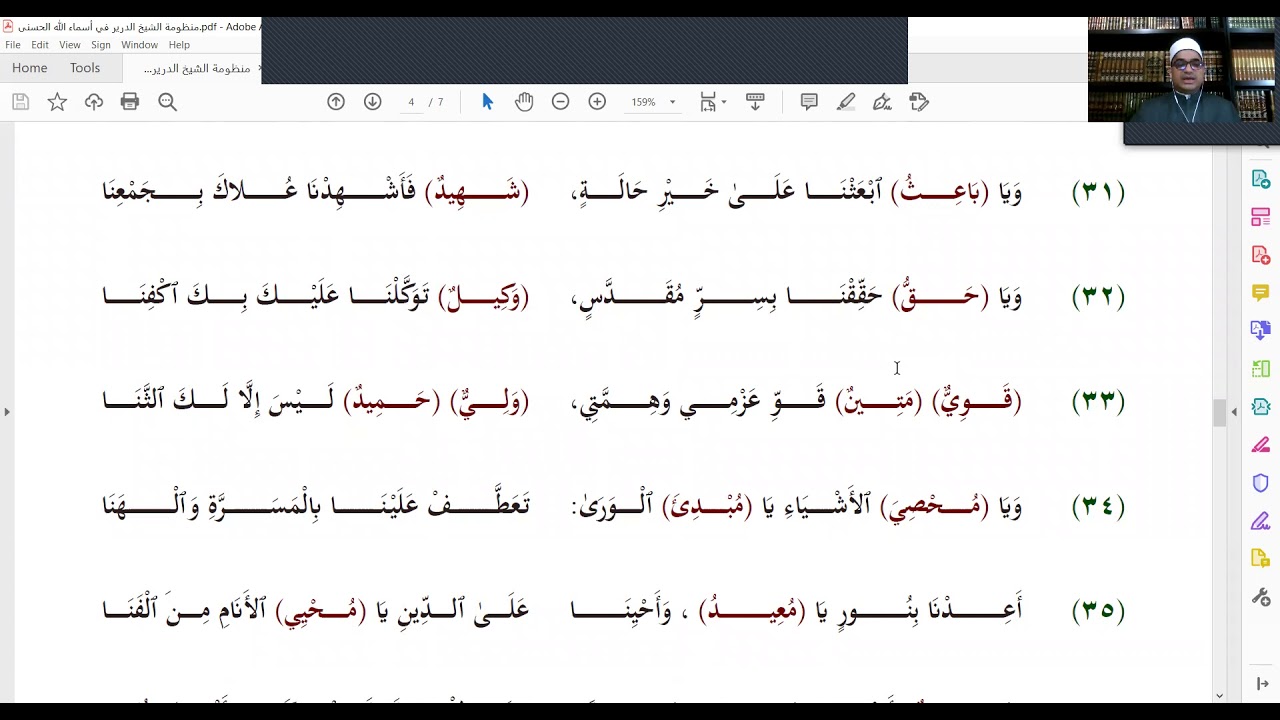Open the purple Fill & Sign tool

1261,521
